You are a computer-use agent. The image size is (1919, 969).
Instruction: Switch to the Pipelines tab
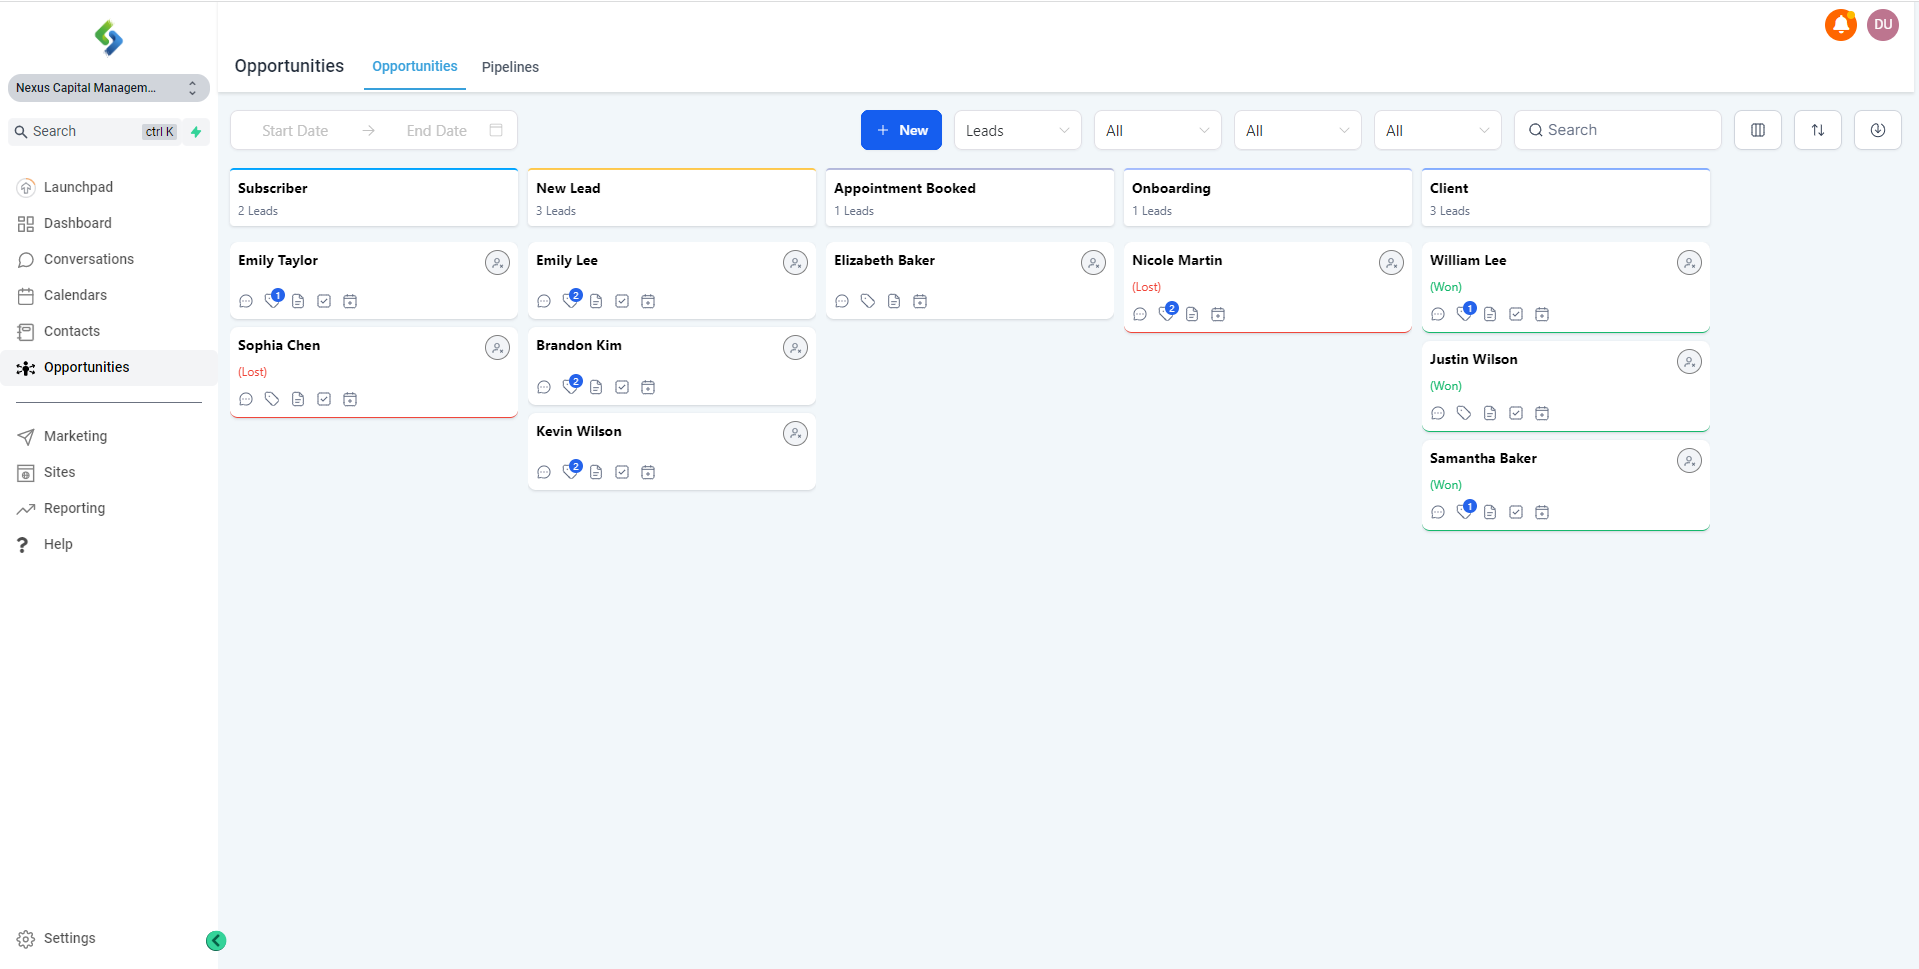(510, 67)
